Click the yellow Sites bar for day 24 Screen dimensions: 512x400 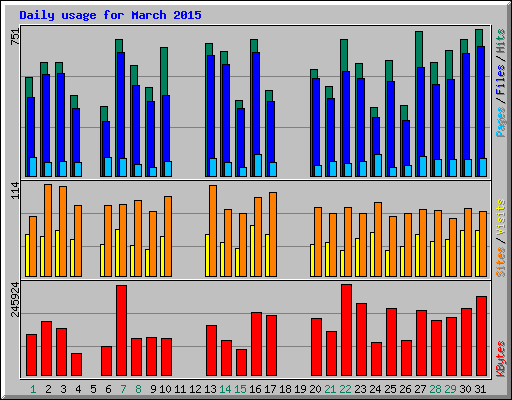coord(372,254)
